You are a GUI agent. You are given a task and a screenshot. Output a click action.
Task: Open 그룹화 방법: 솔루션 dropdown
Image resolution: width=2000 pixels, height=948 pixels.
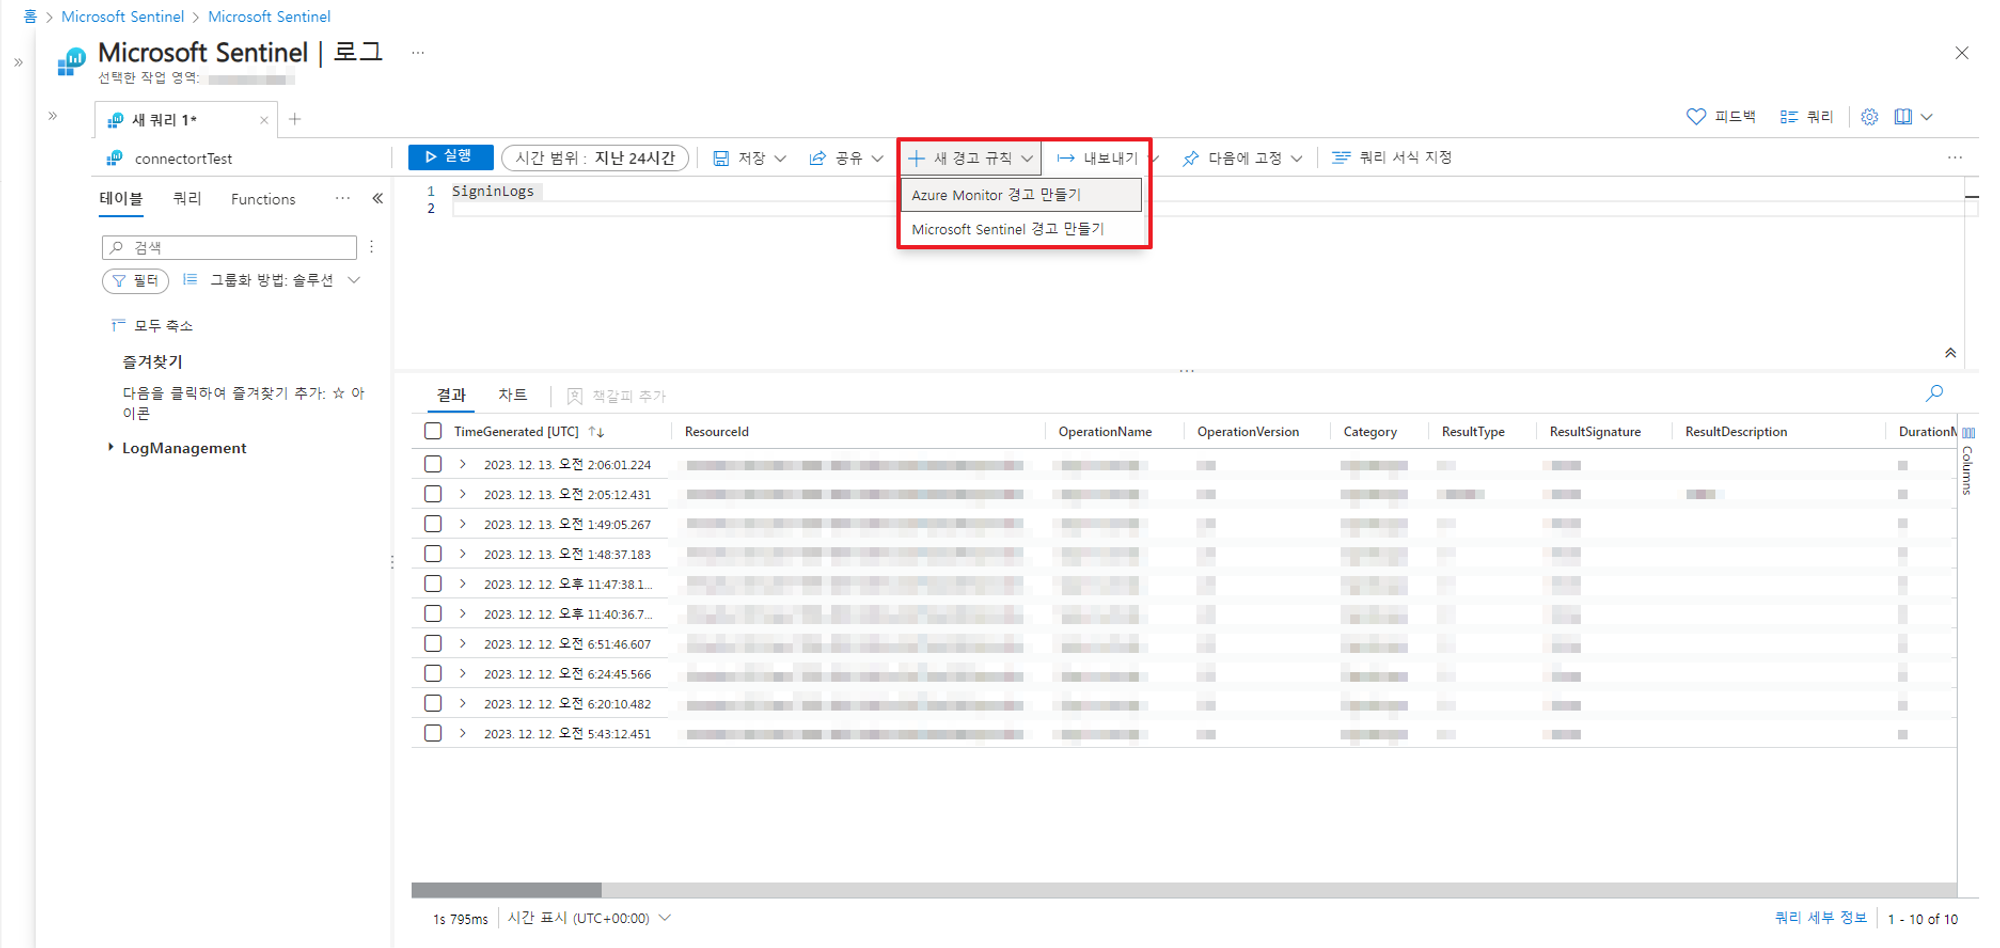tap(272, 281)
